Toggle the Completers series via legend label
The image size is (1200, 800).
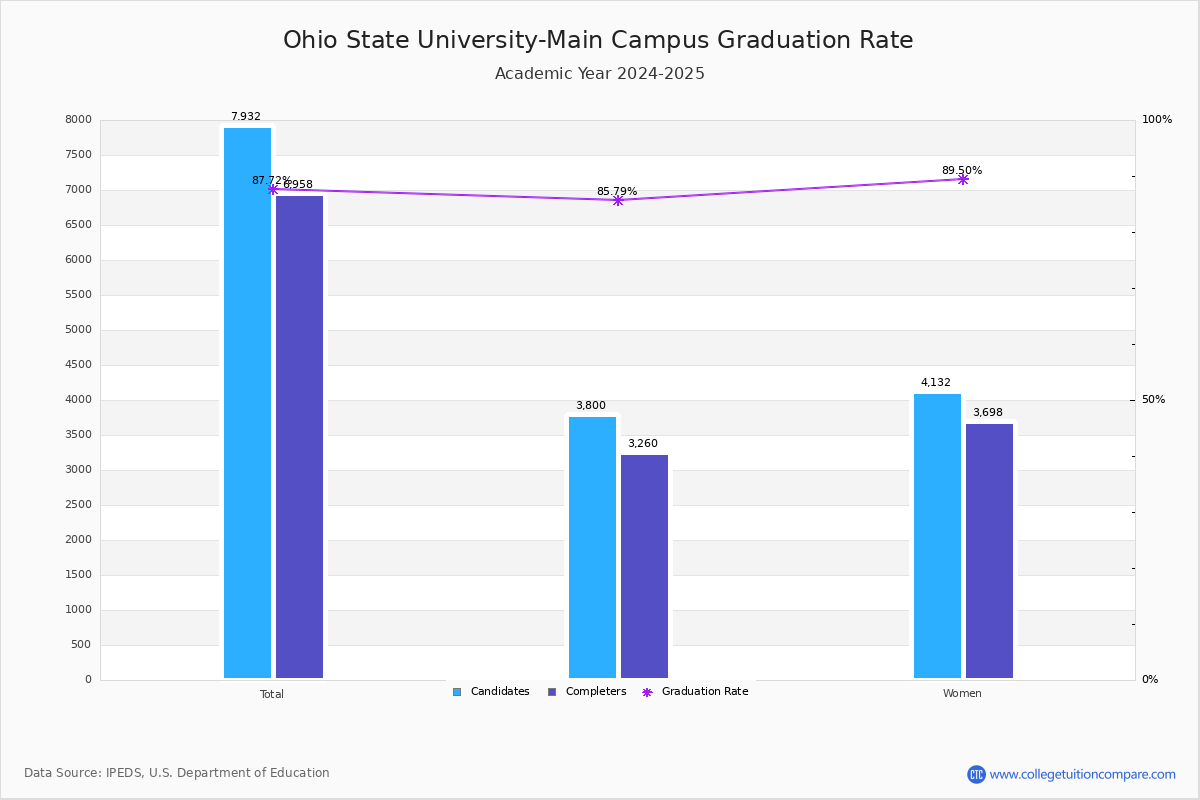pyautogui.click(x=596, y=692)
